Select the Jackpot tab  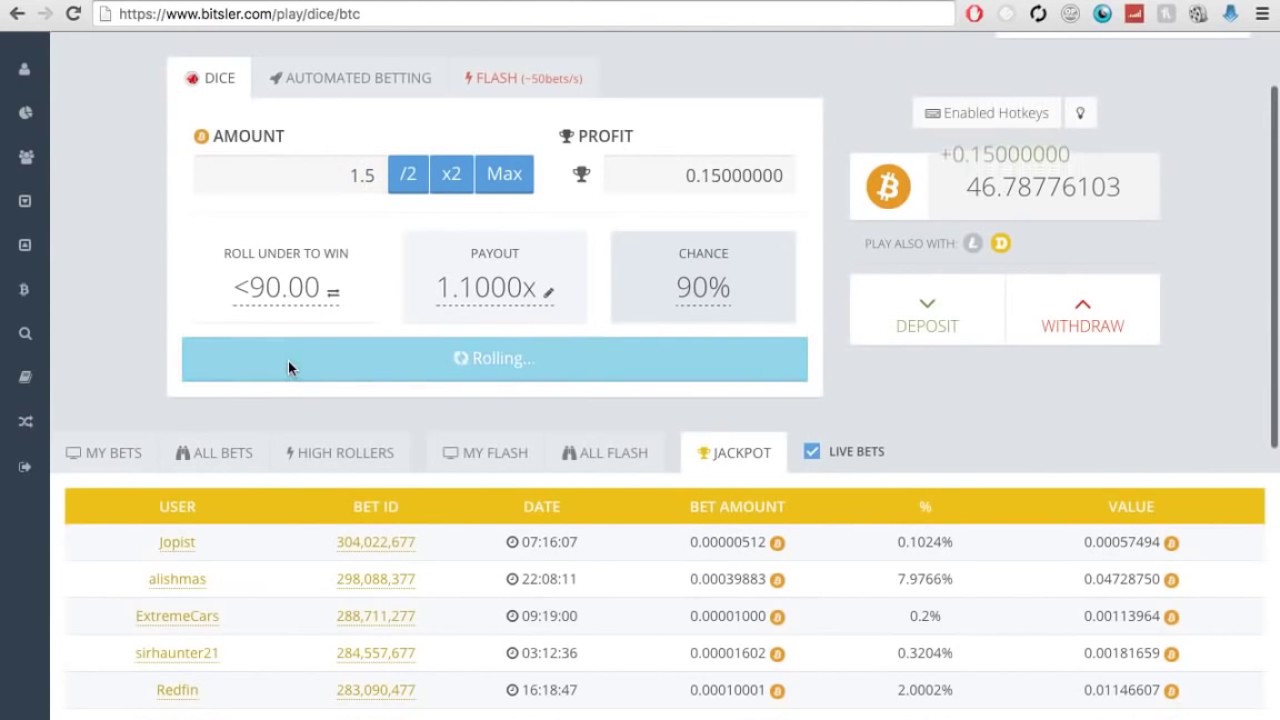click(x=734, y=453)
